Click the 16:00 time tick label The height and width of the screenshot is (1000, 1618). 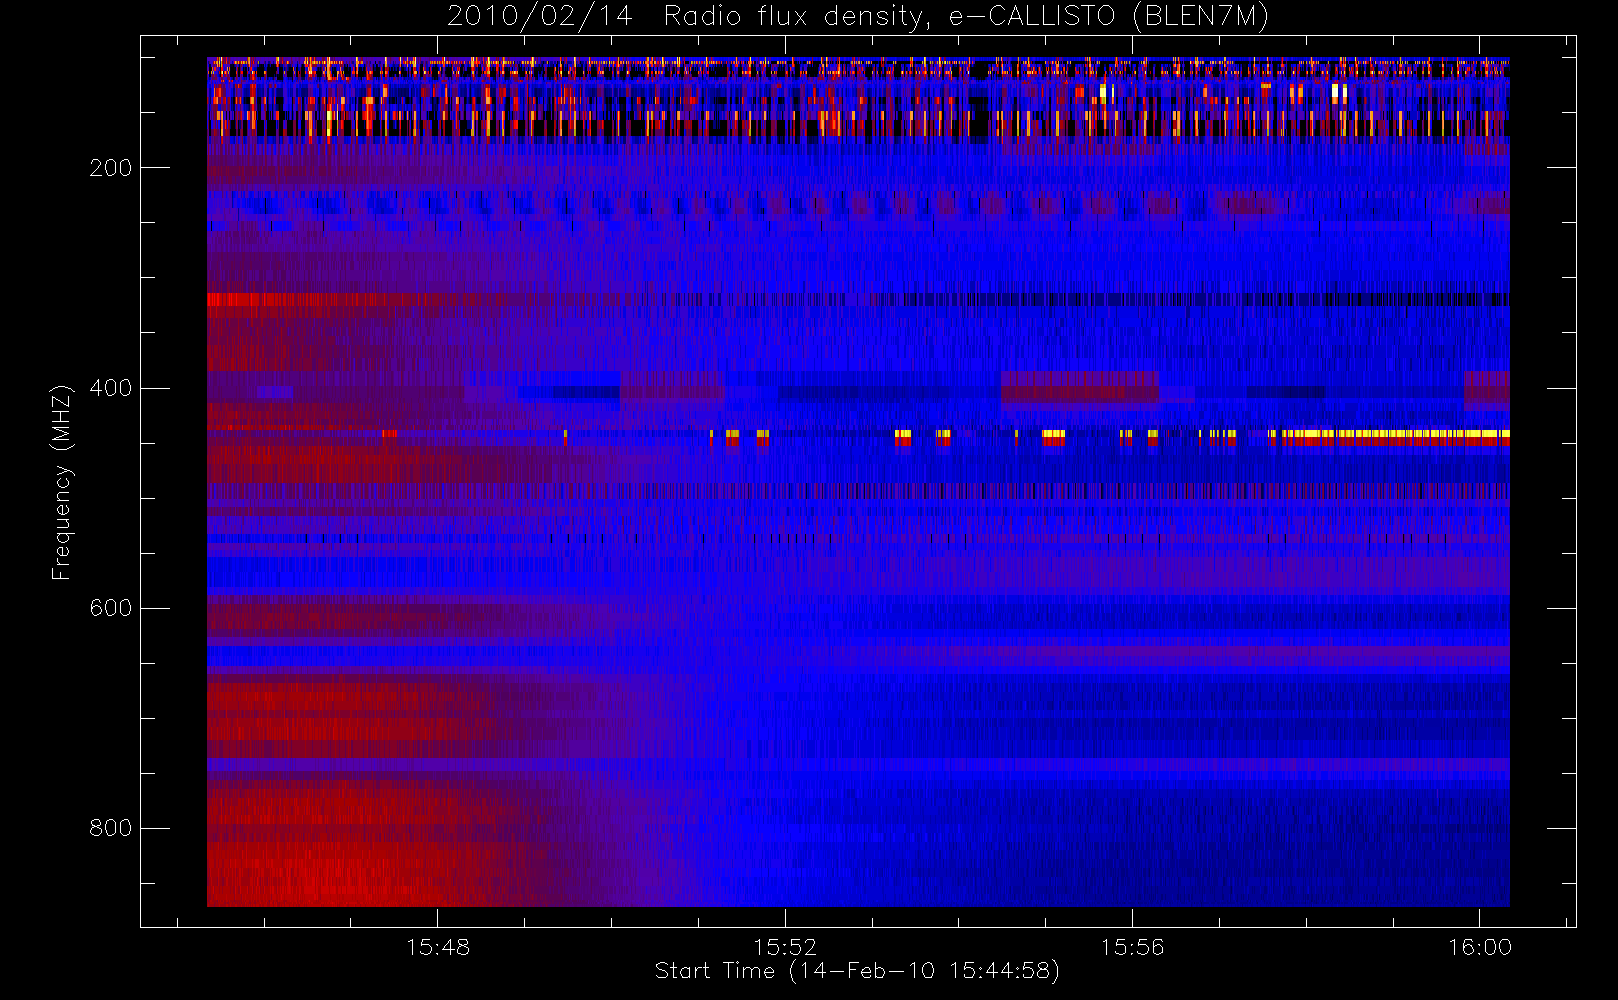pos(1479,947)
